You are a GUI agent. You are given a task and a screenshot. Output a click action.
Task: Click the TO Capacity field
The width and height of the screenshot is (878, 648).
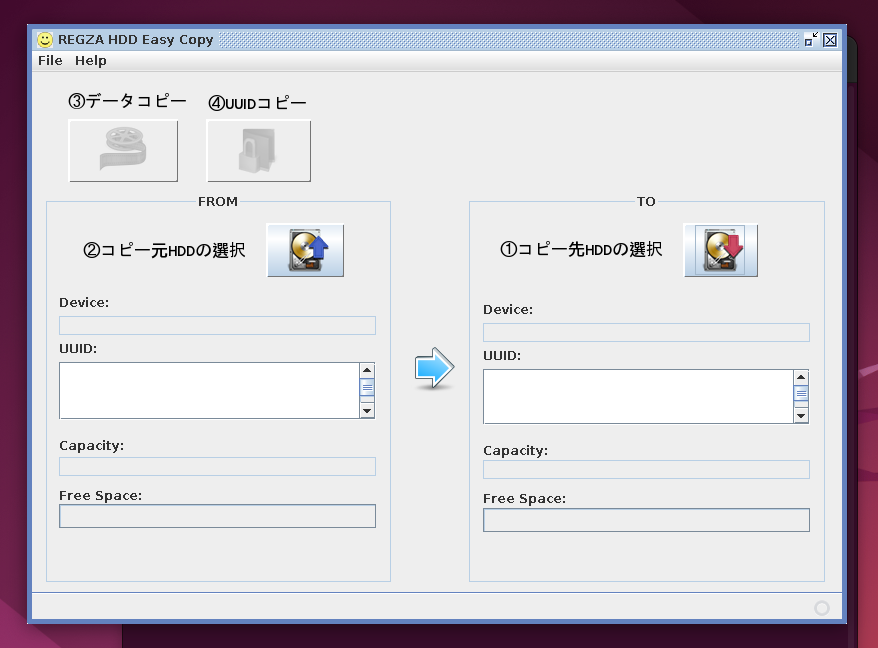click(646, 470)
